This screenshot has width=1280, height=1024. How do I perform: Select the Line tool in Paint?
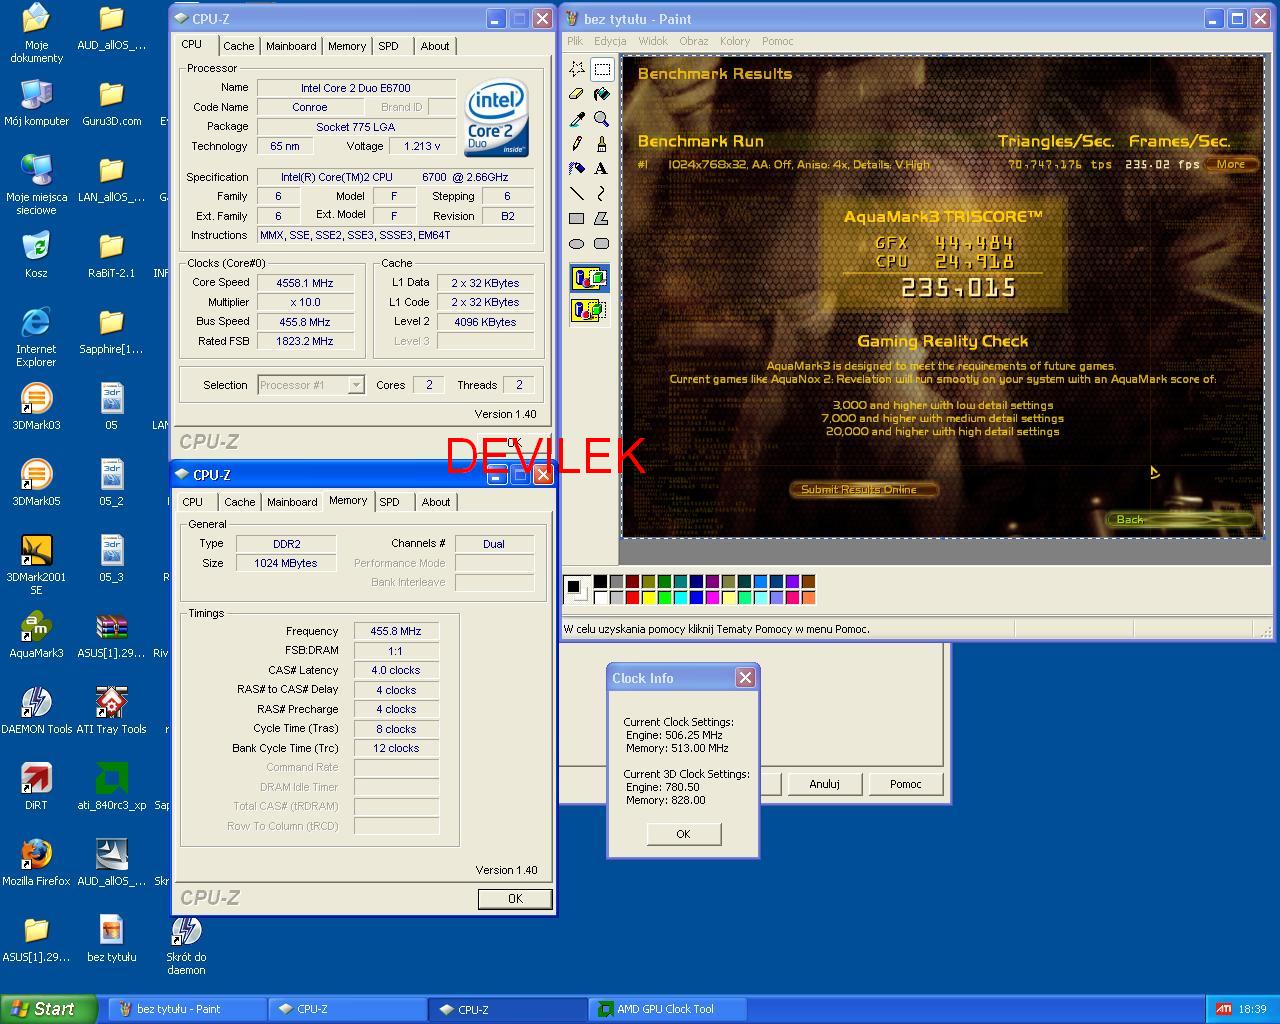[577, 194]
